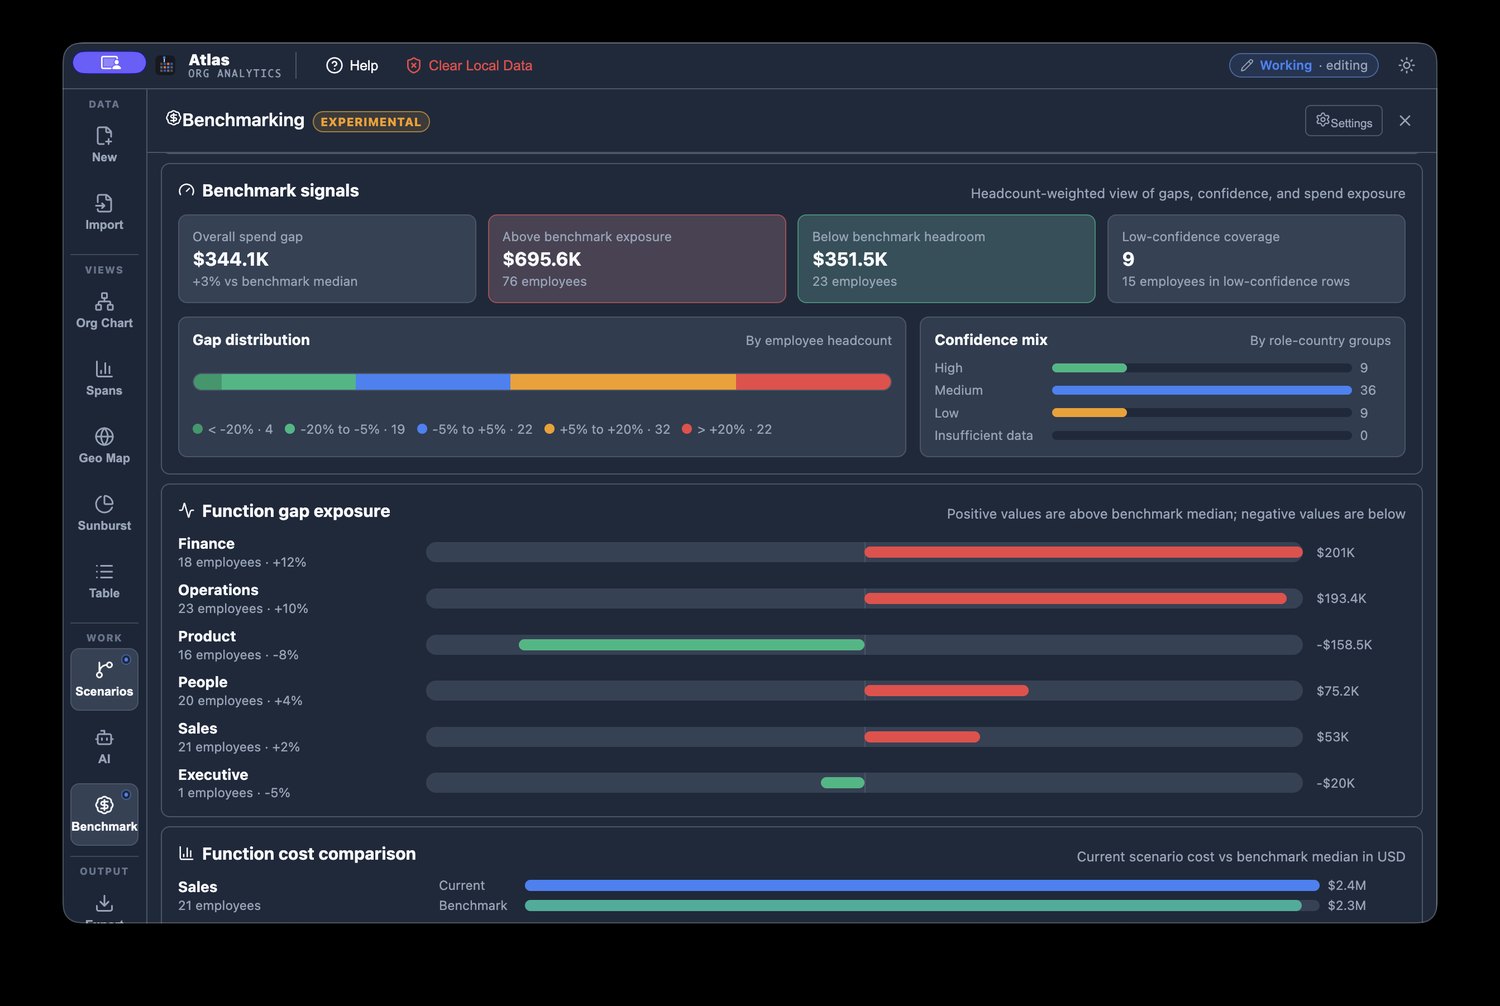Click the 'Gap distribution' heading

tap(251, 340)
